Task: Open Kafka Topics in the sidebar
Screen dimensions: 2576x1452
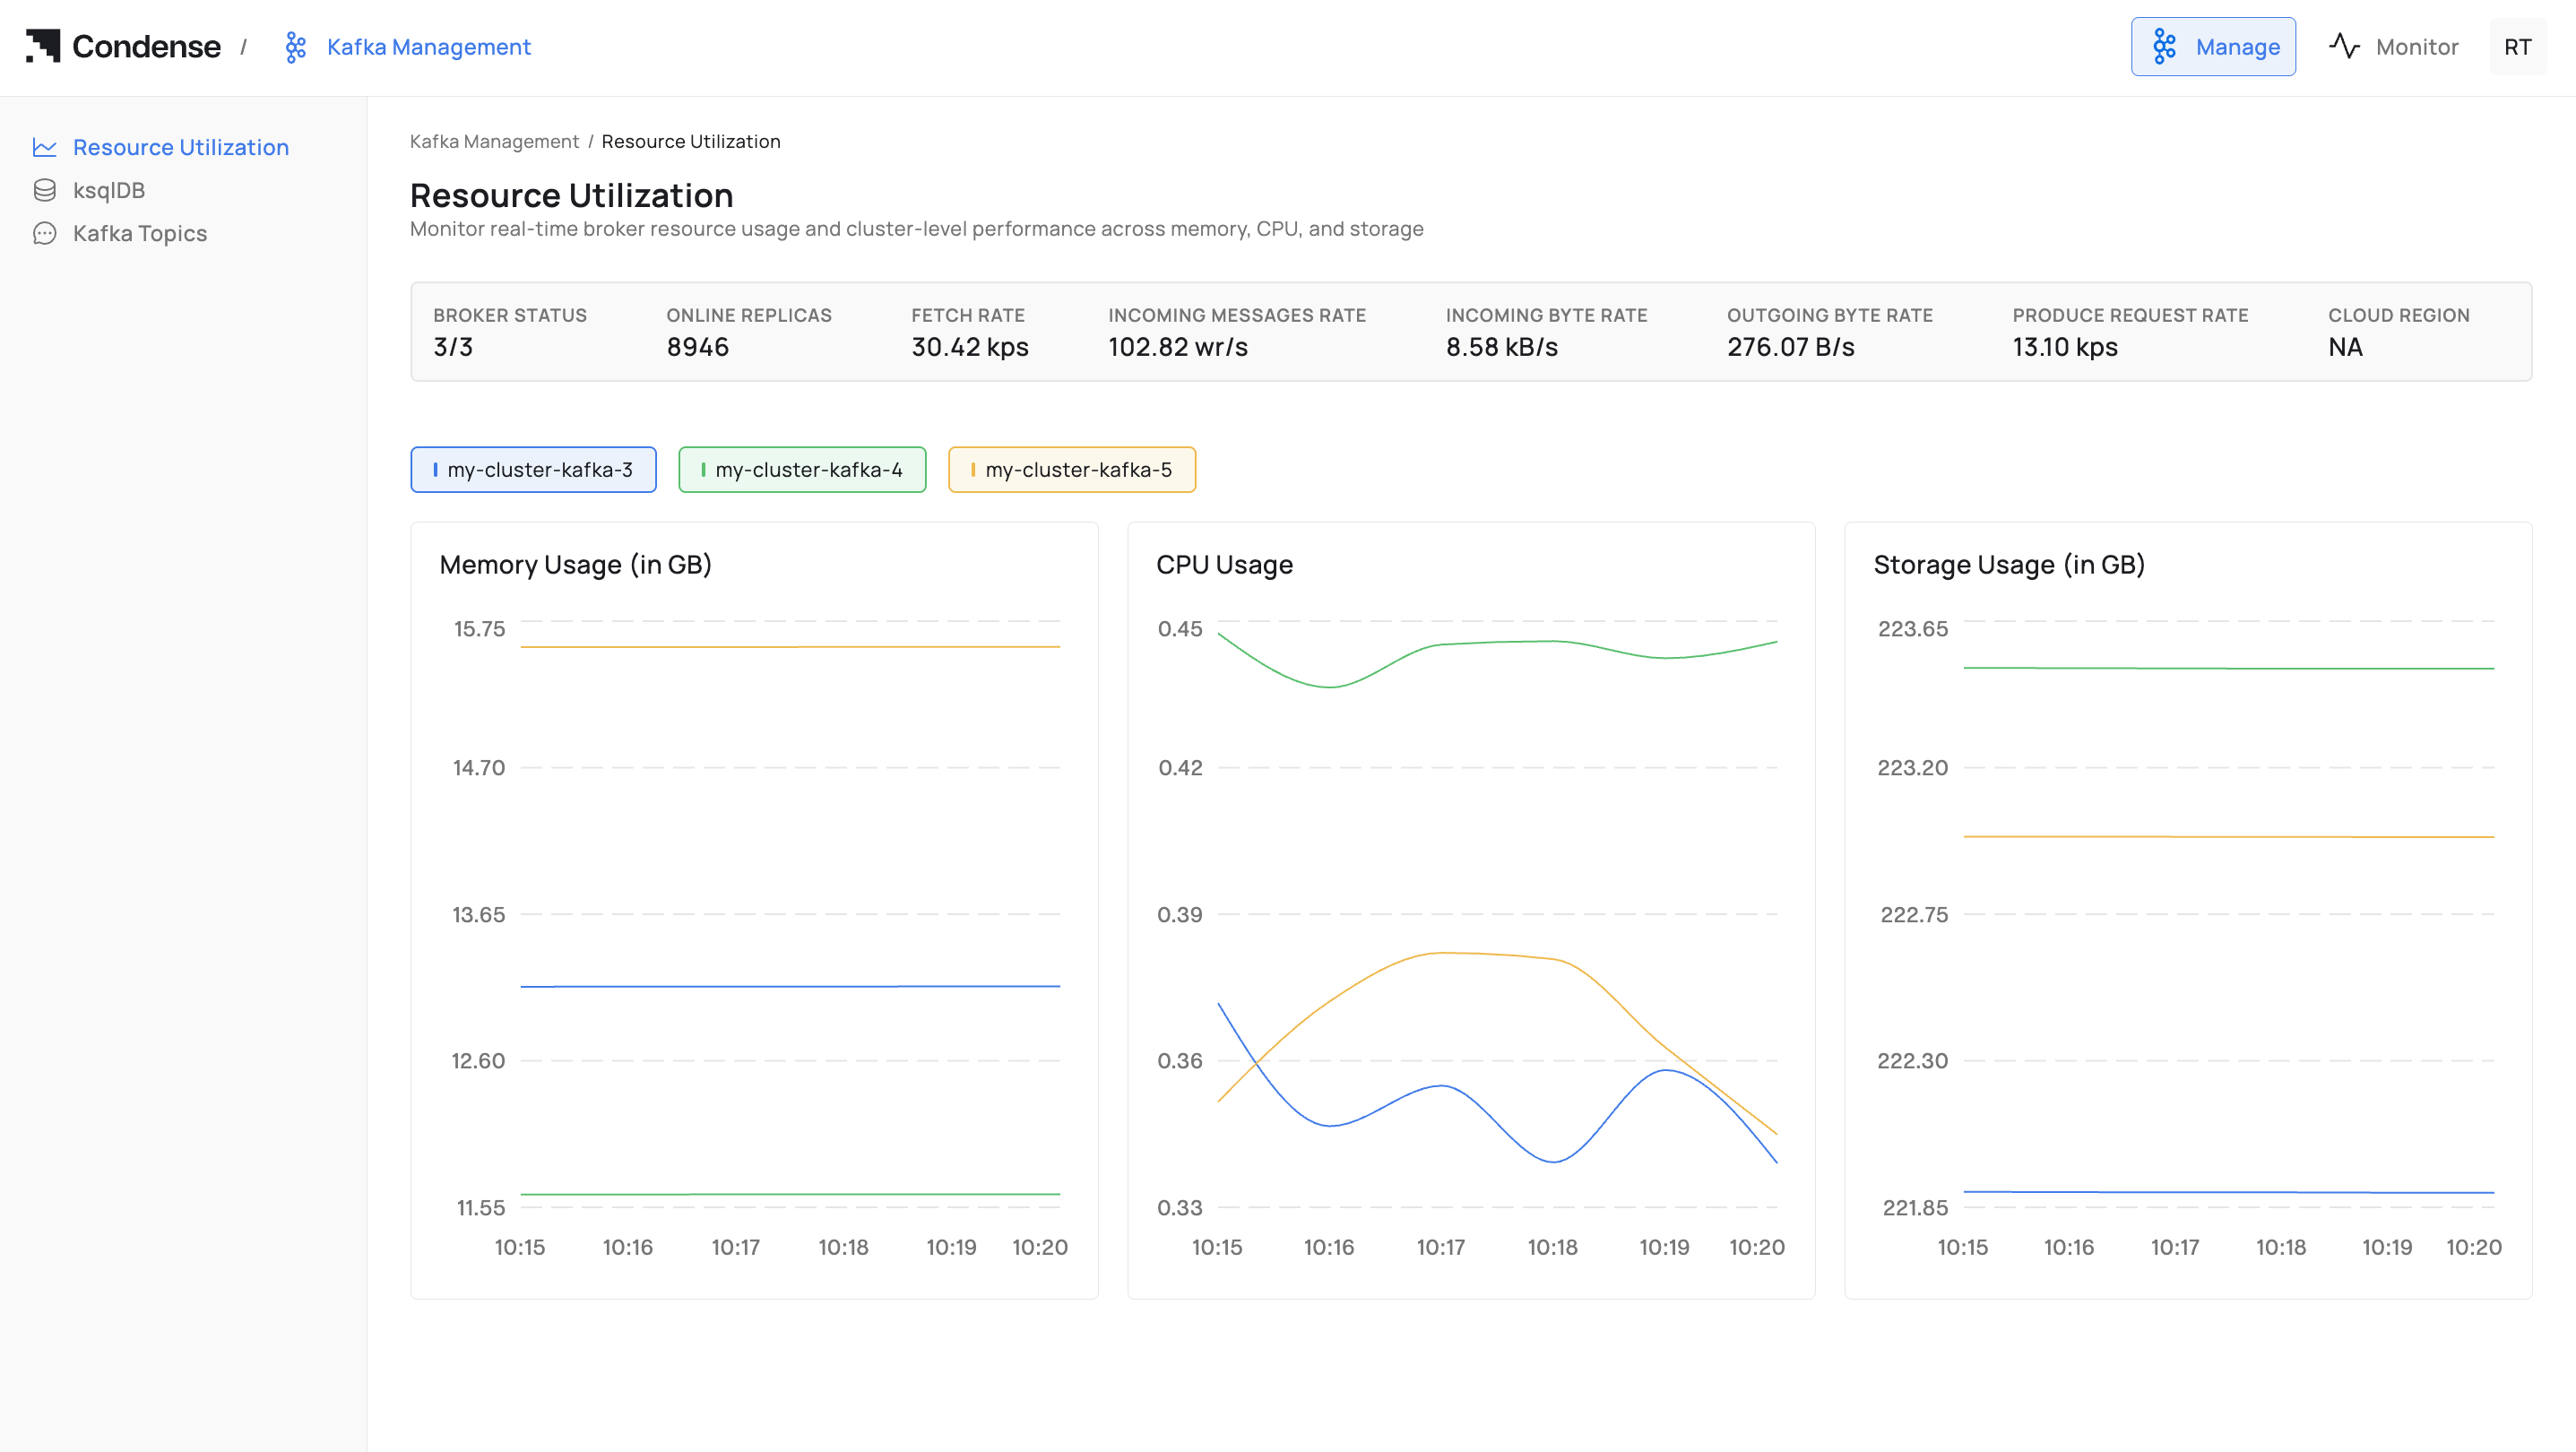Action: click(140, 233)
